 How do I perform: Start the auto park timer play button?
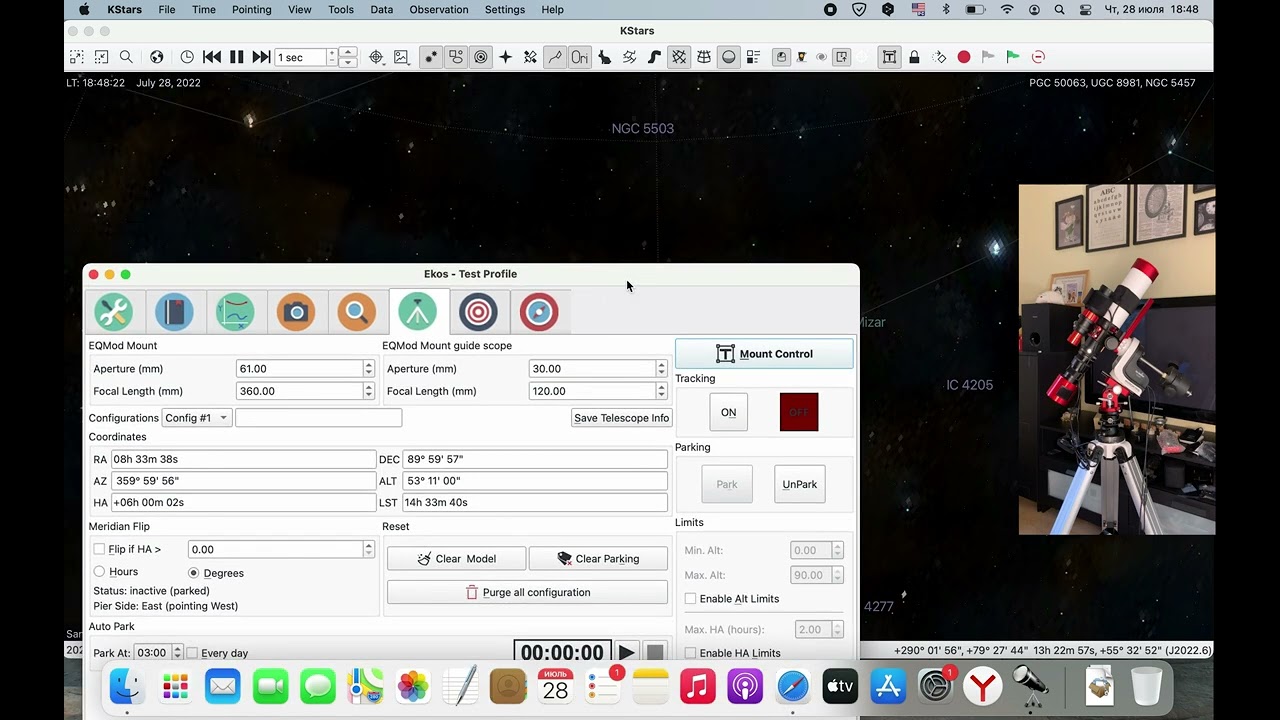(x=626, y=653)
